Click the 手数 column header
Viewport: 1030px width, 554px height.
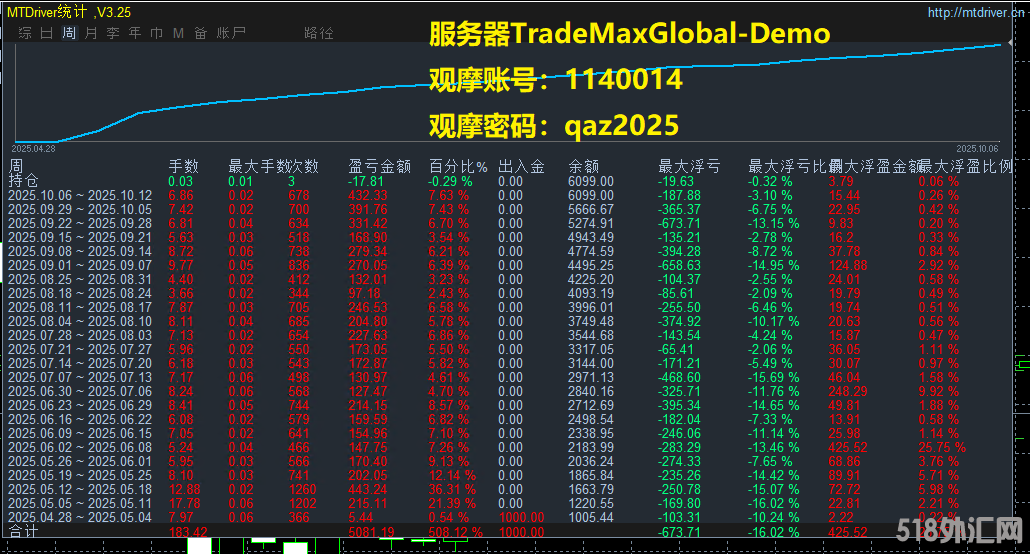(183, 166)
